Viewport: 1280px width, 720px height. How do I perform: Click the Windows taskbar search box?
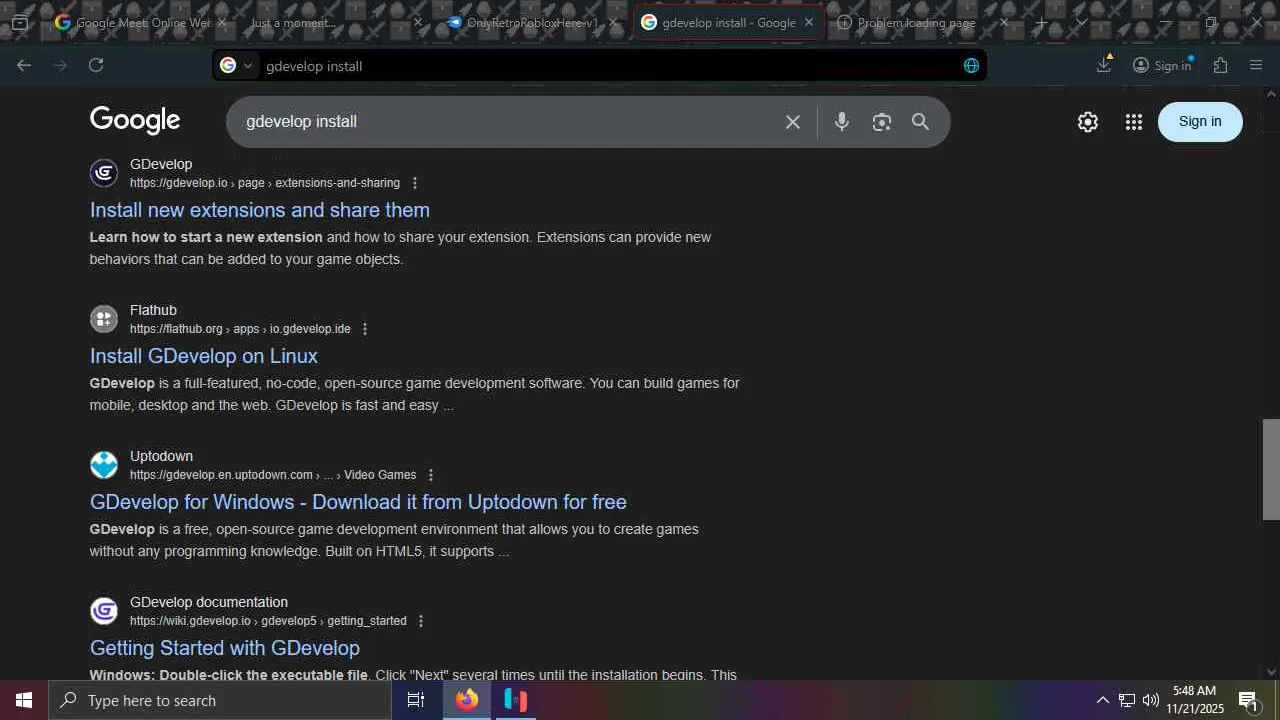[x=220, y=700]
